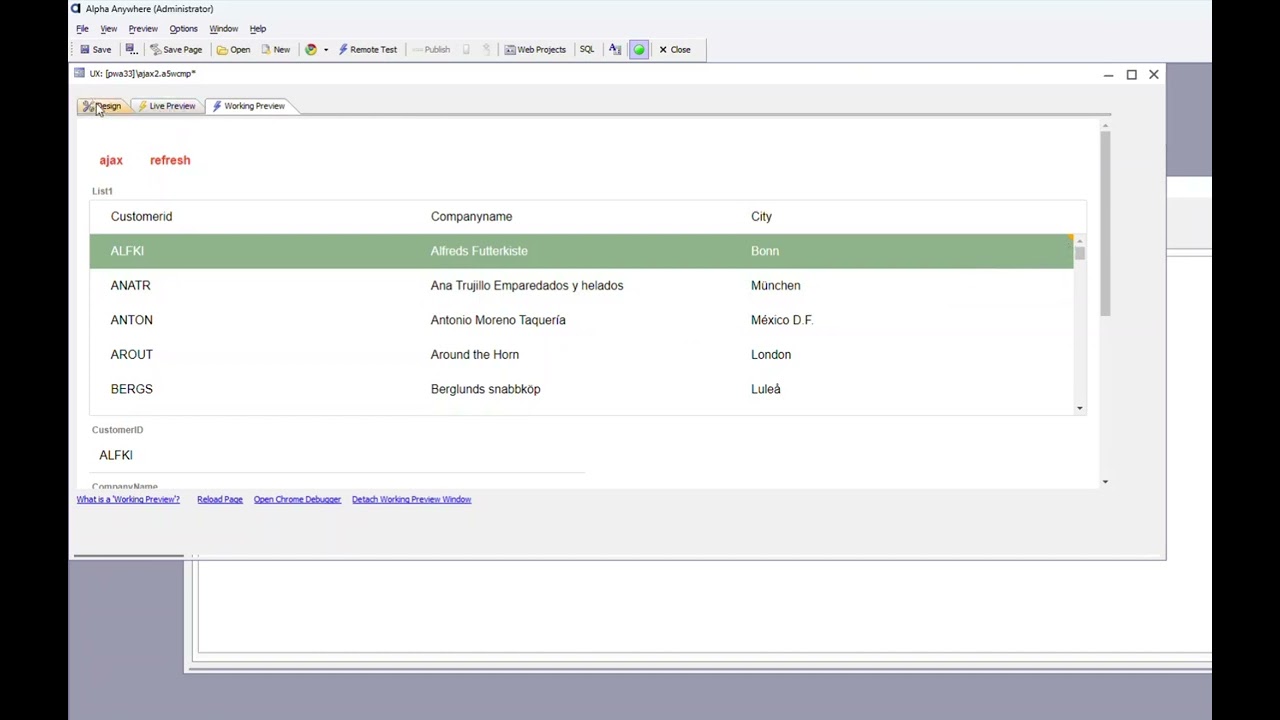Click the List1 vertical scrollbar thumb
This screenshot has width=1280, height=720.
[1079, 253]
